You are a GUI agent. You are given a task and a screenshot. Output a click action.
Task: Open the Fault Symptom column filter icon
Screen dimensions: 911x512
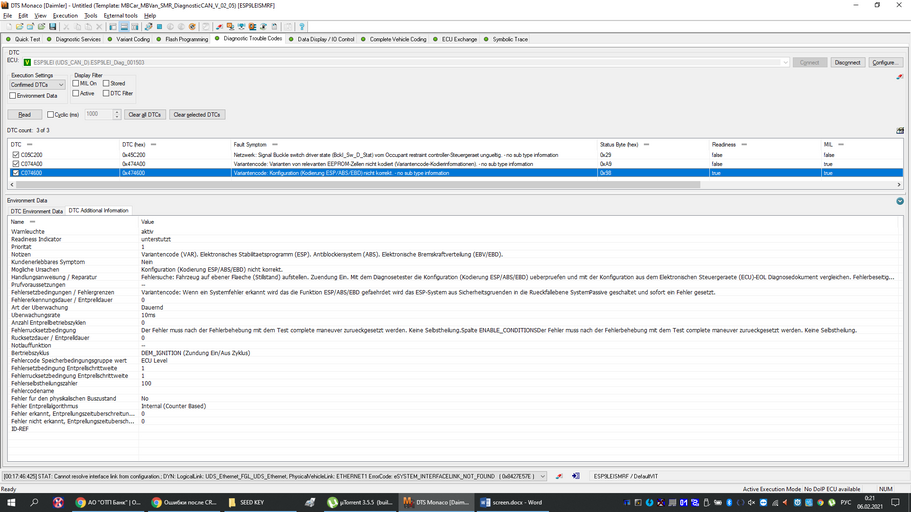coord(275,144)
